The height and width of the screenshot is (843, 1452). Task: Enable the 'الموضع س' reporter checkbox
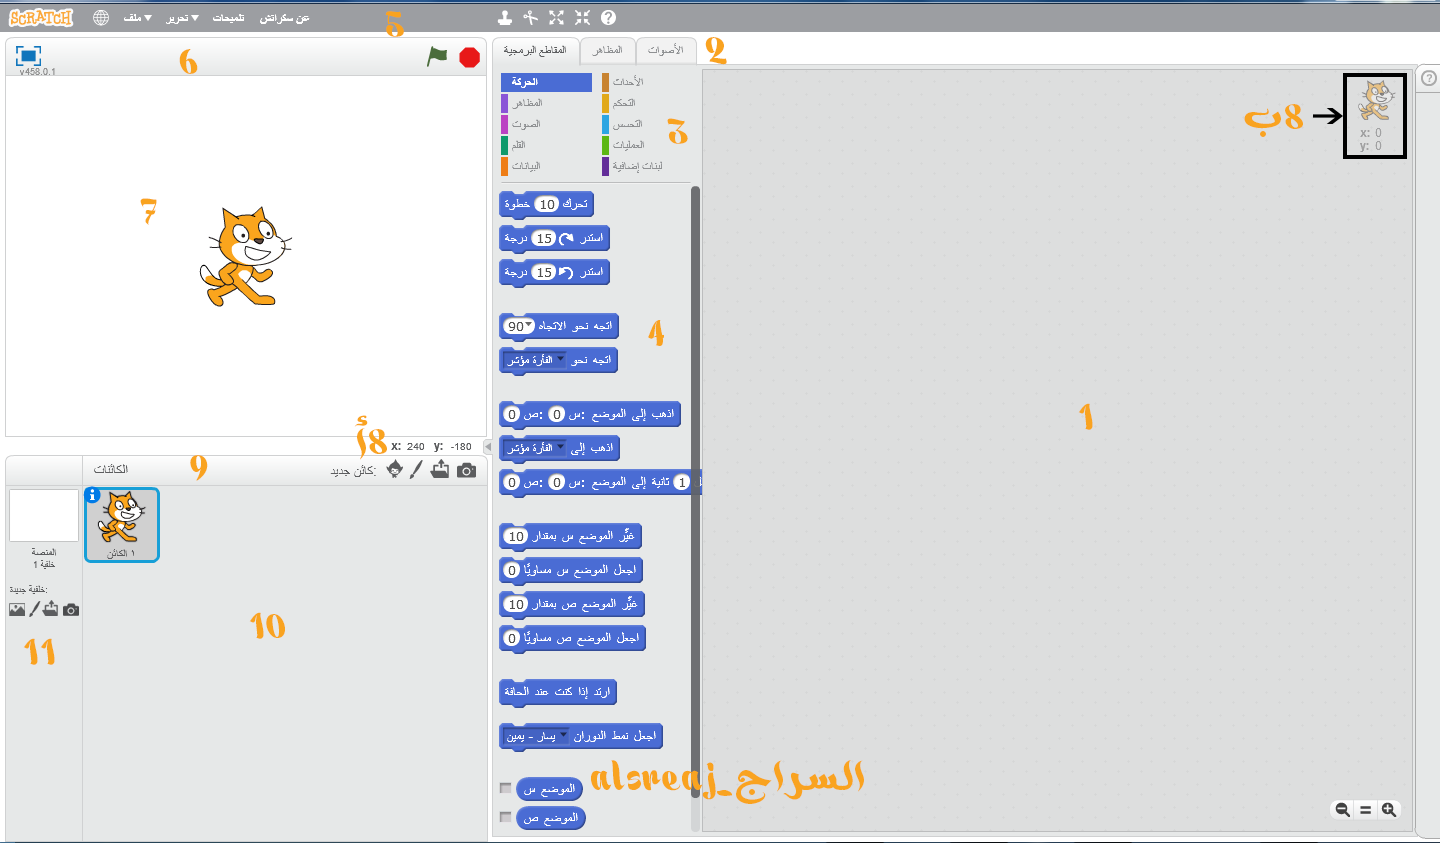(x=506, y=788)
